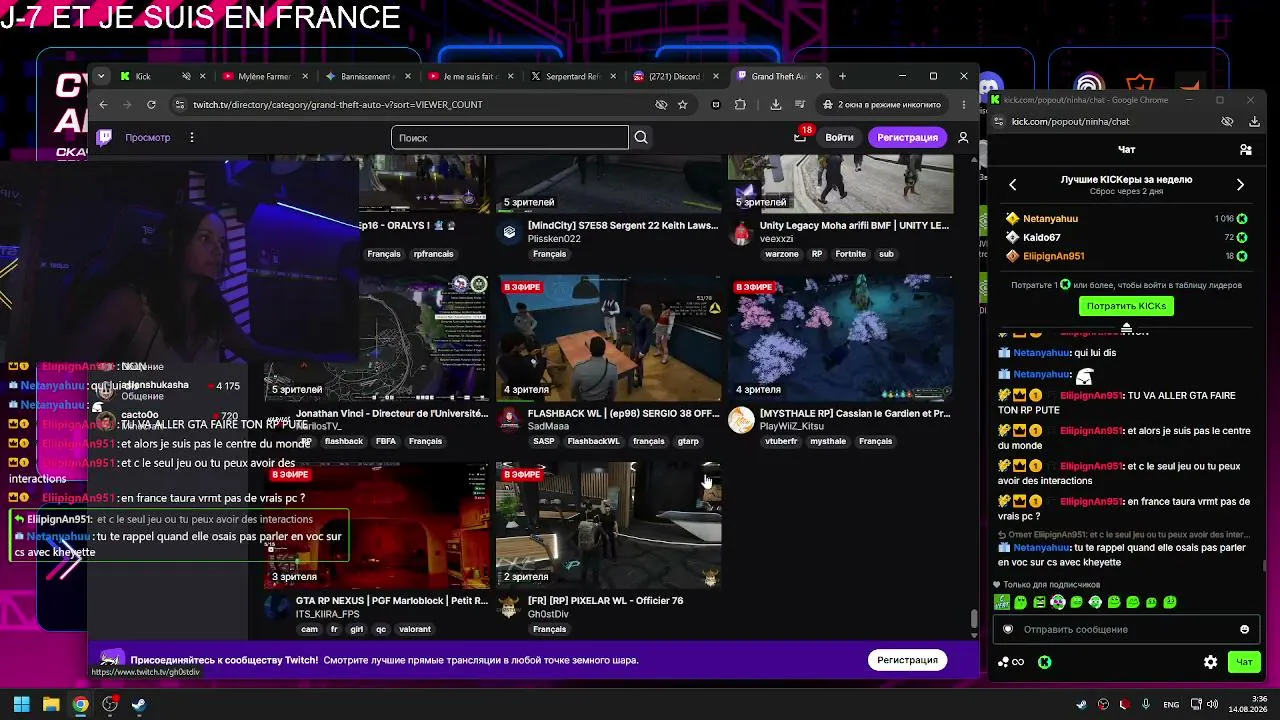
Task: Open the site information icon in the Twitch address bar
Action: 179,104
